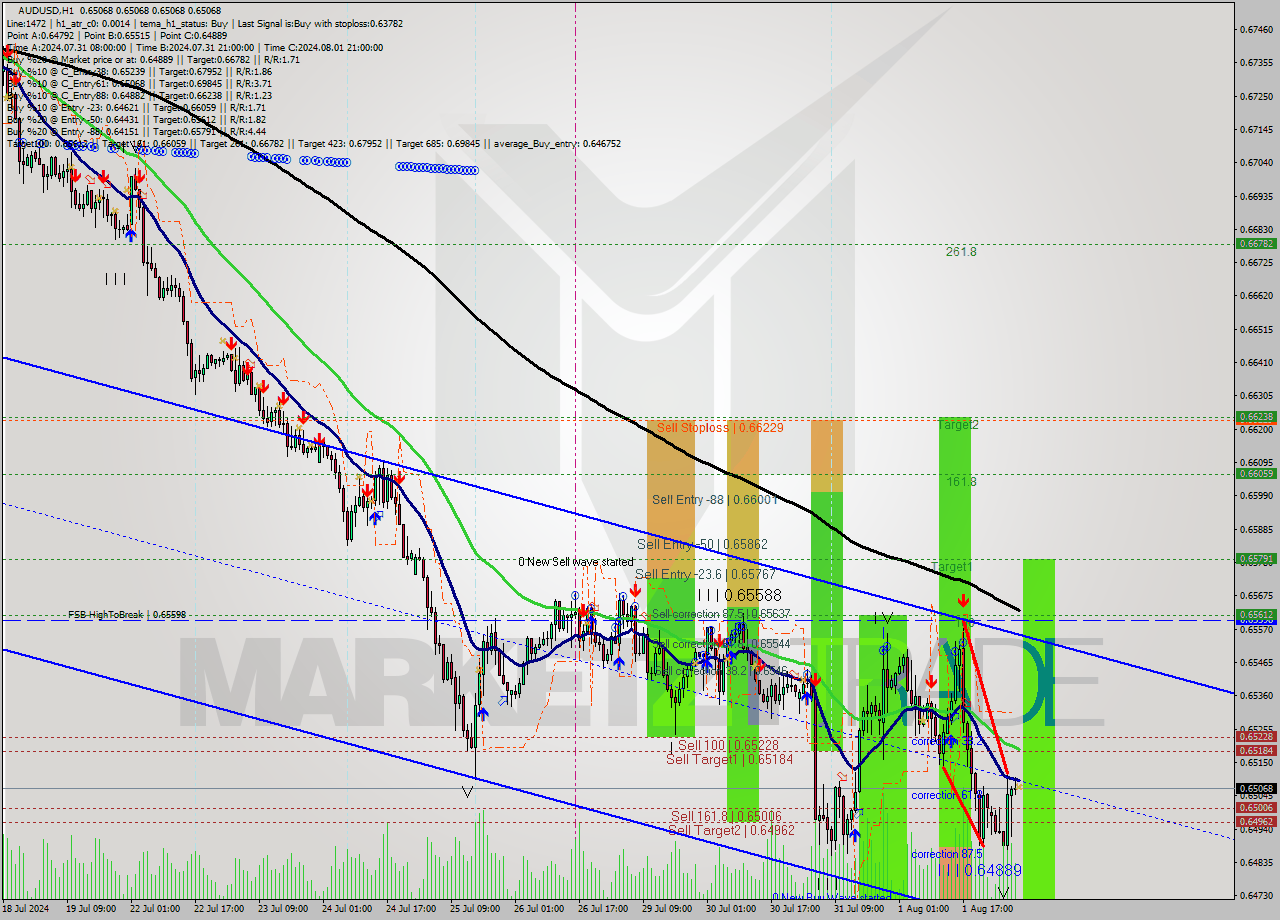1280x920 pixels.
Task: Click the '261.8' Fibonacci level label
Action: pyautogui.click(x=961, y=252)
